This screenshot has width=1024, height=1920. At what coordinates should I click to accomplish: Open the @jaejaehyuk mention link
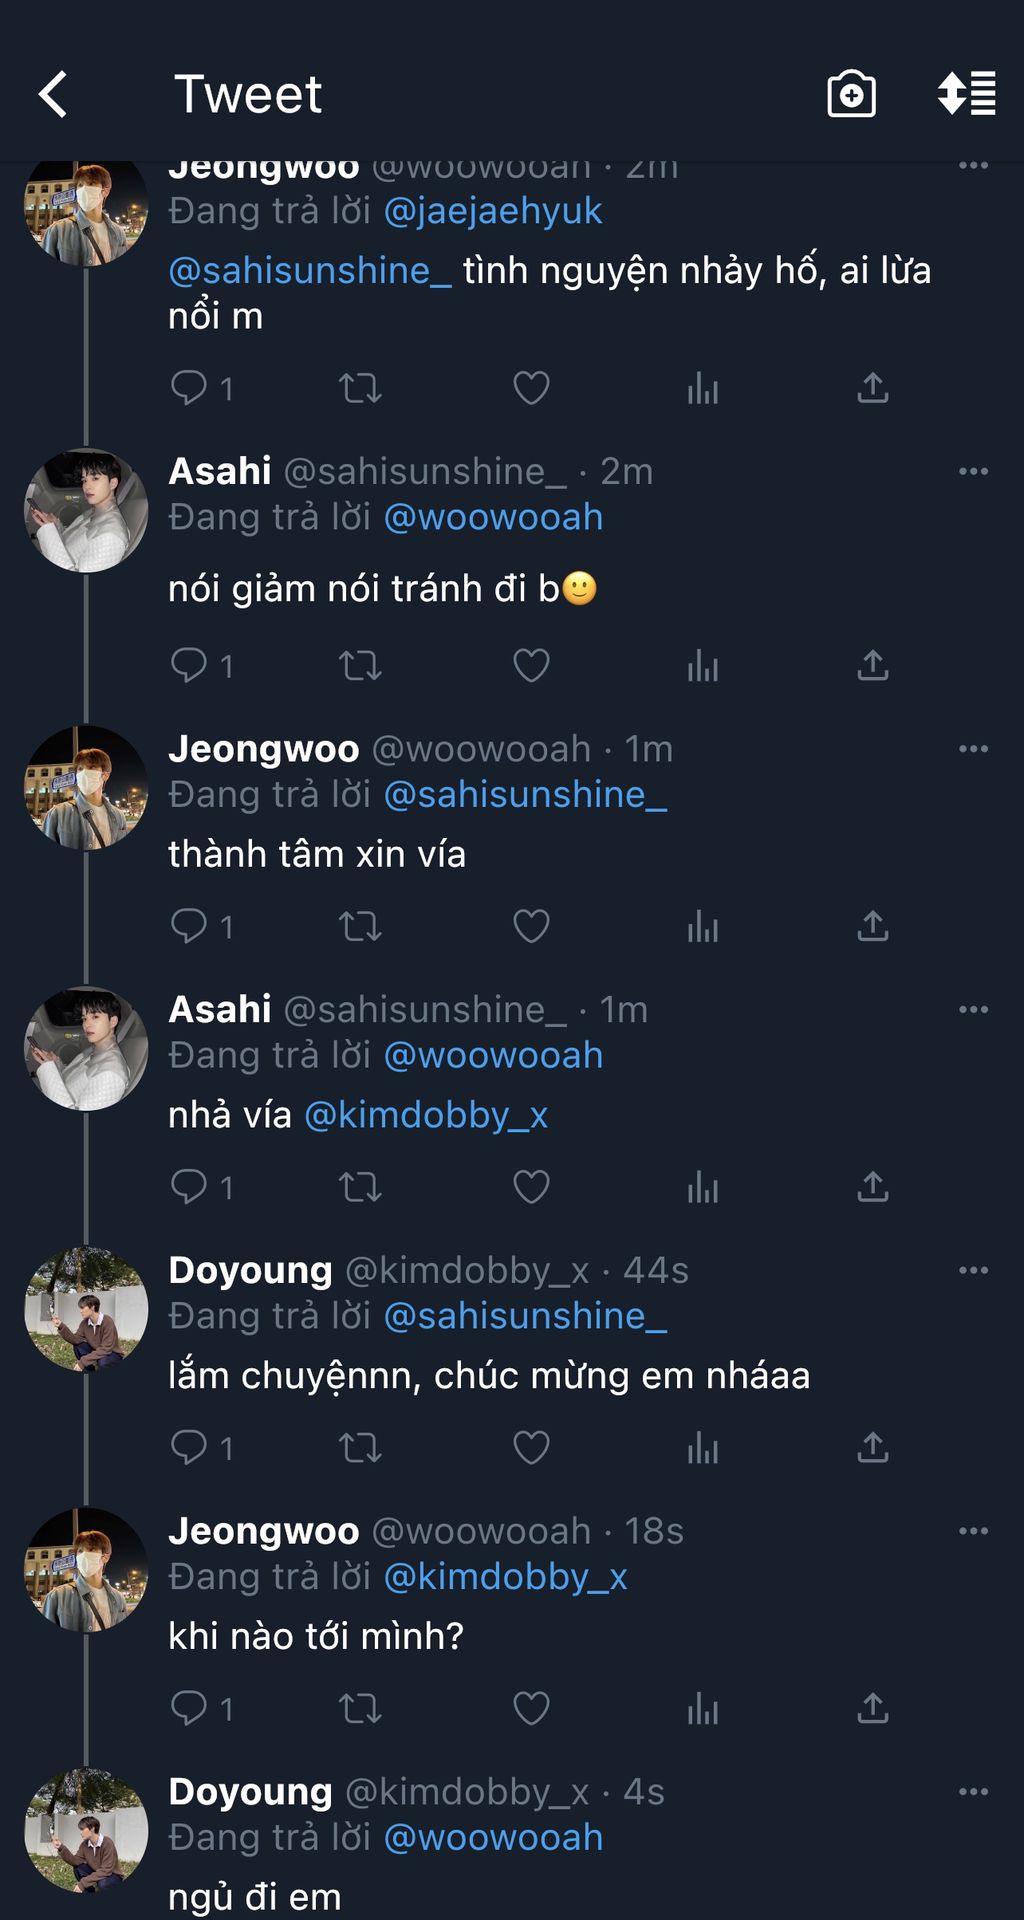click(493, 211)
